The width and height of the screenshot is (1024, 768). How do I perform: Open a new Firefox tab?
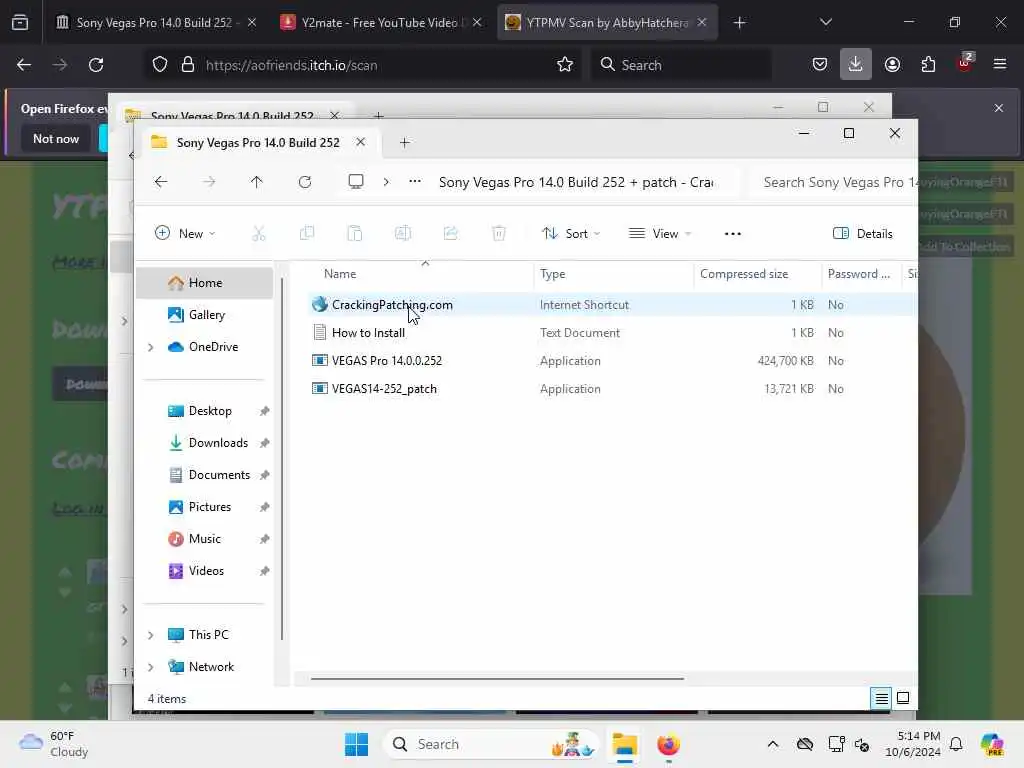point(739,23)
